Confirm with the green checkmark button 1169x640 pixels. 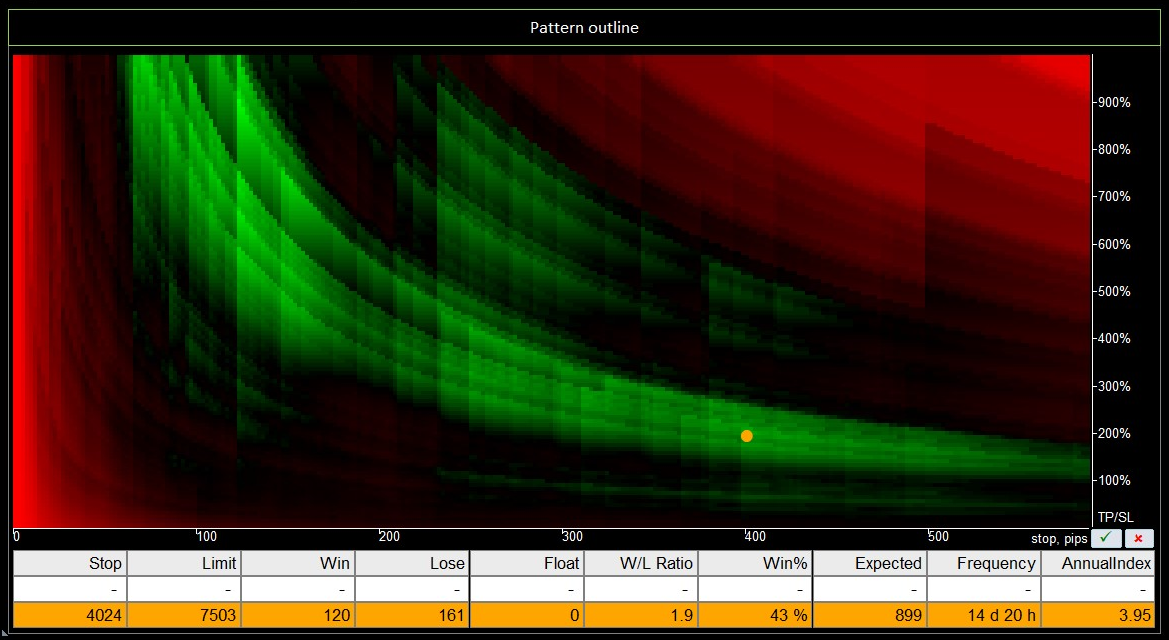pos(1106,538)
